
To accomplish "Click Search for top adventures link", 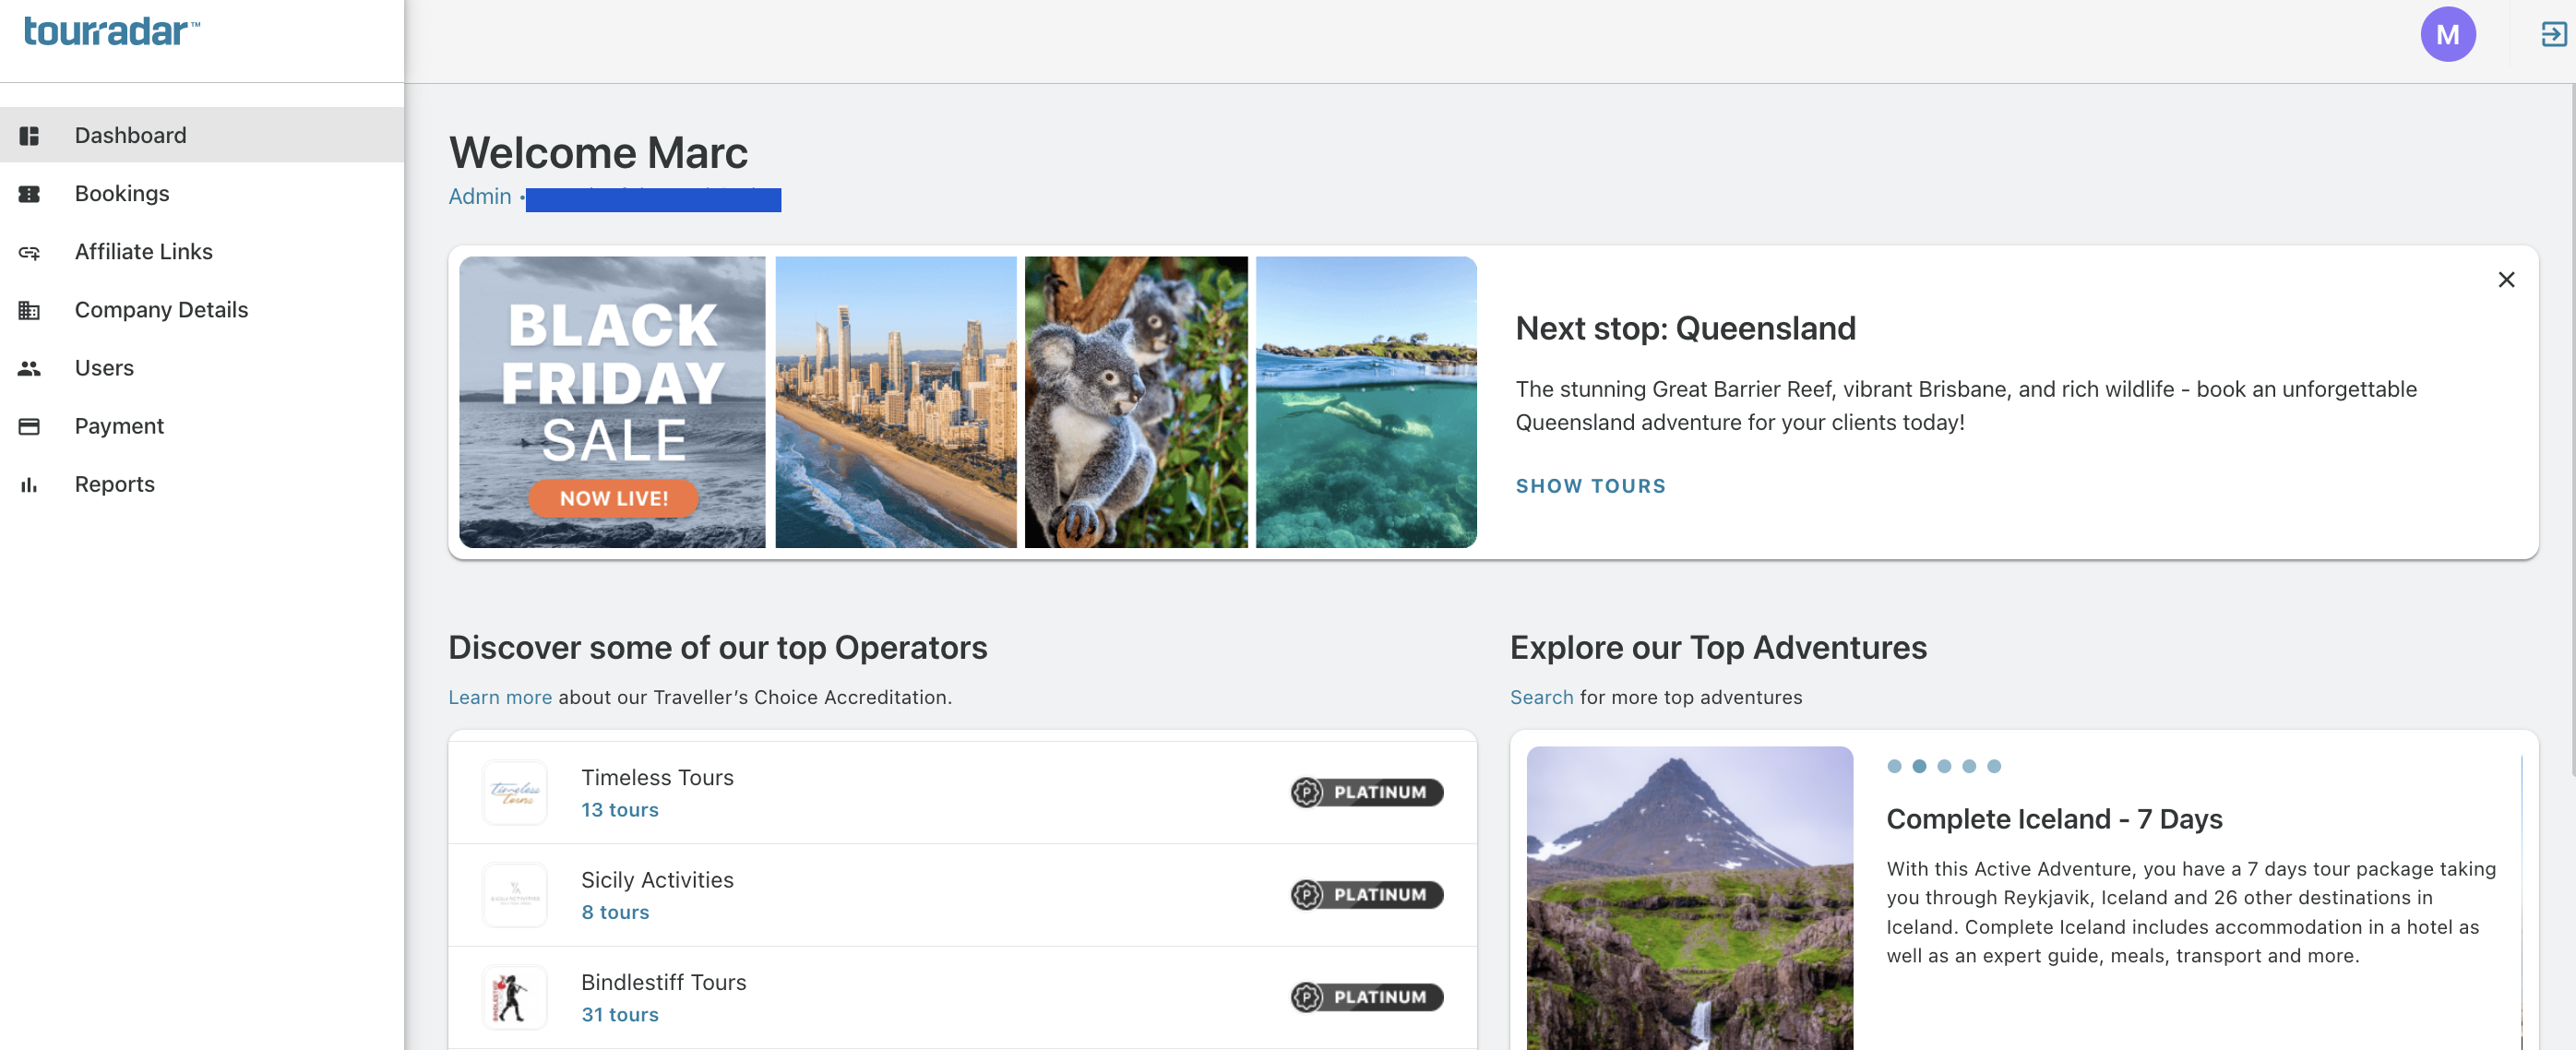I will coord(1541,697).
